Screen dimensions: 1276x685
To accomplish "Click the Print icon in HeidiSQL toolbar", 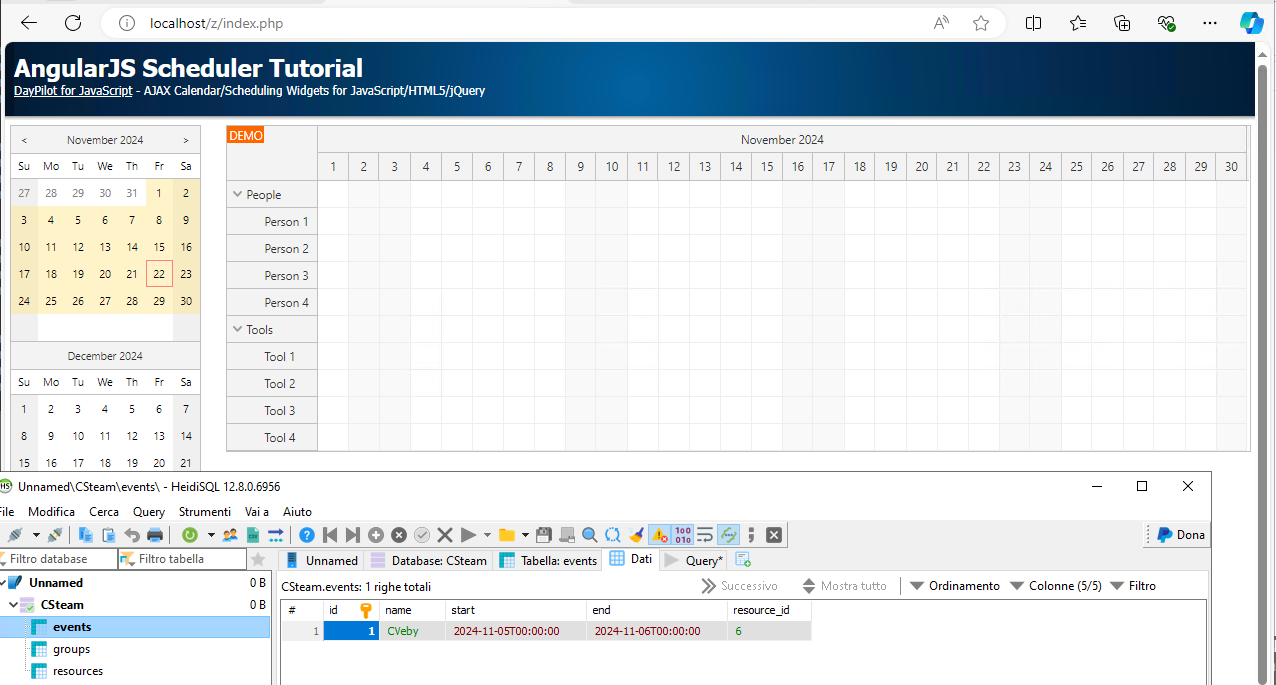I will (x=155, y=535).
